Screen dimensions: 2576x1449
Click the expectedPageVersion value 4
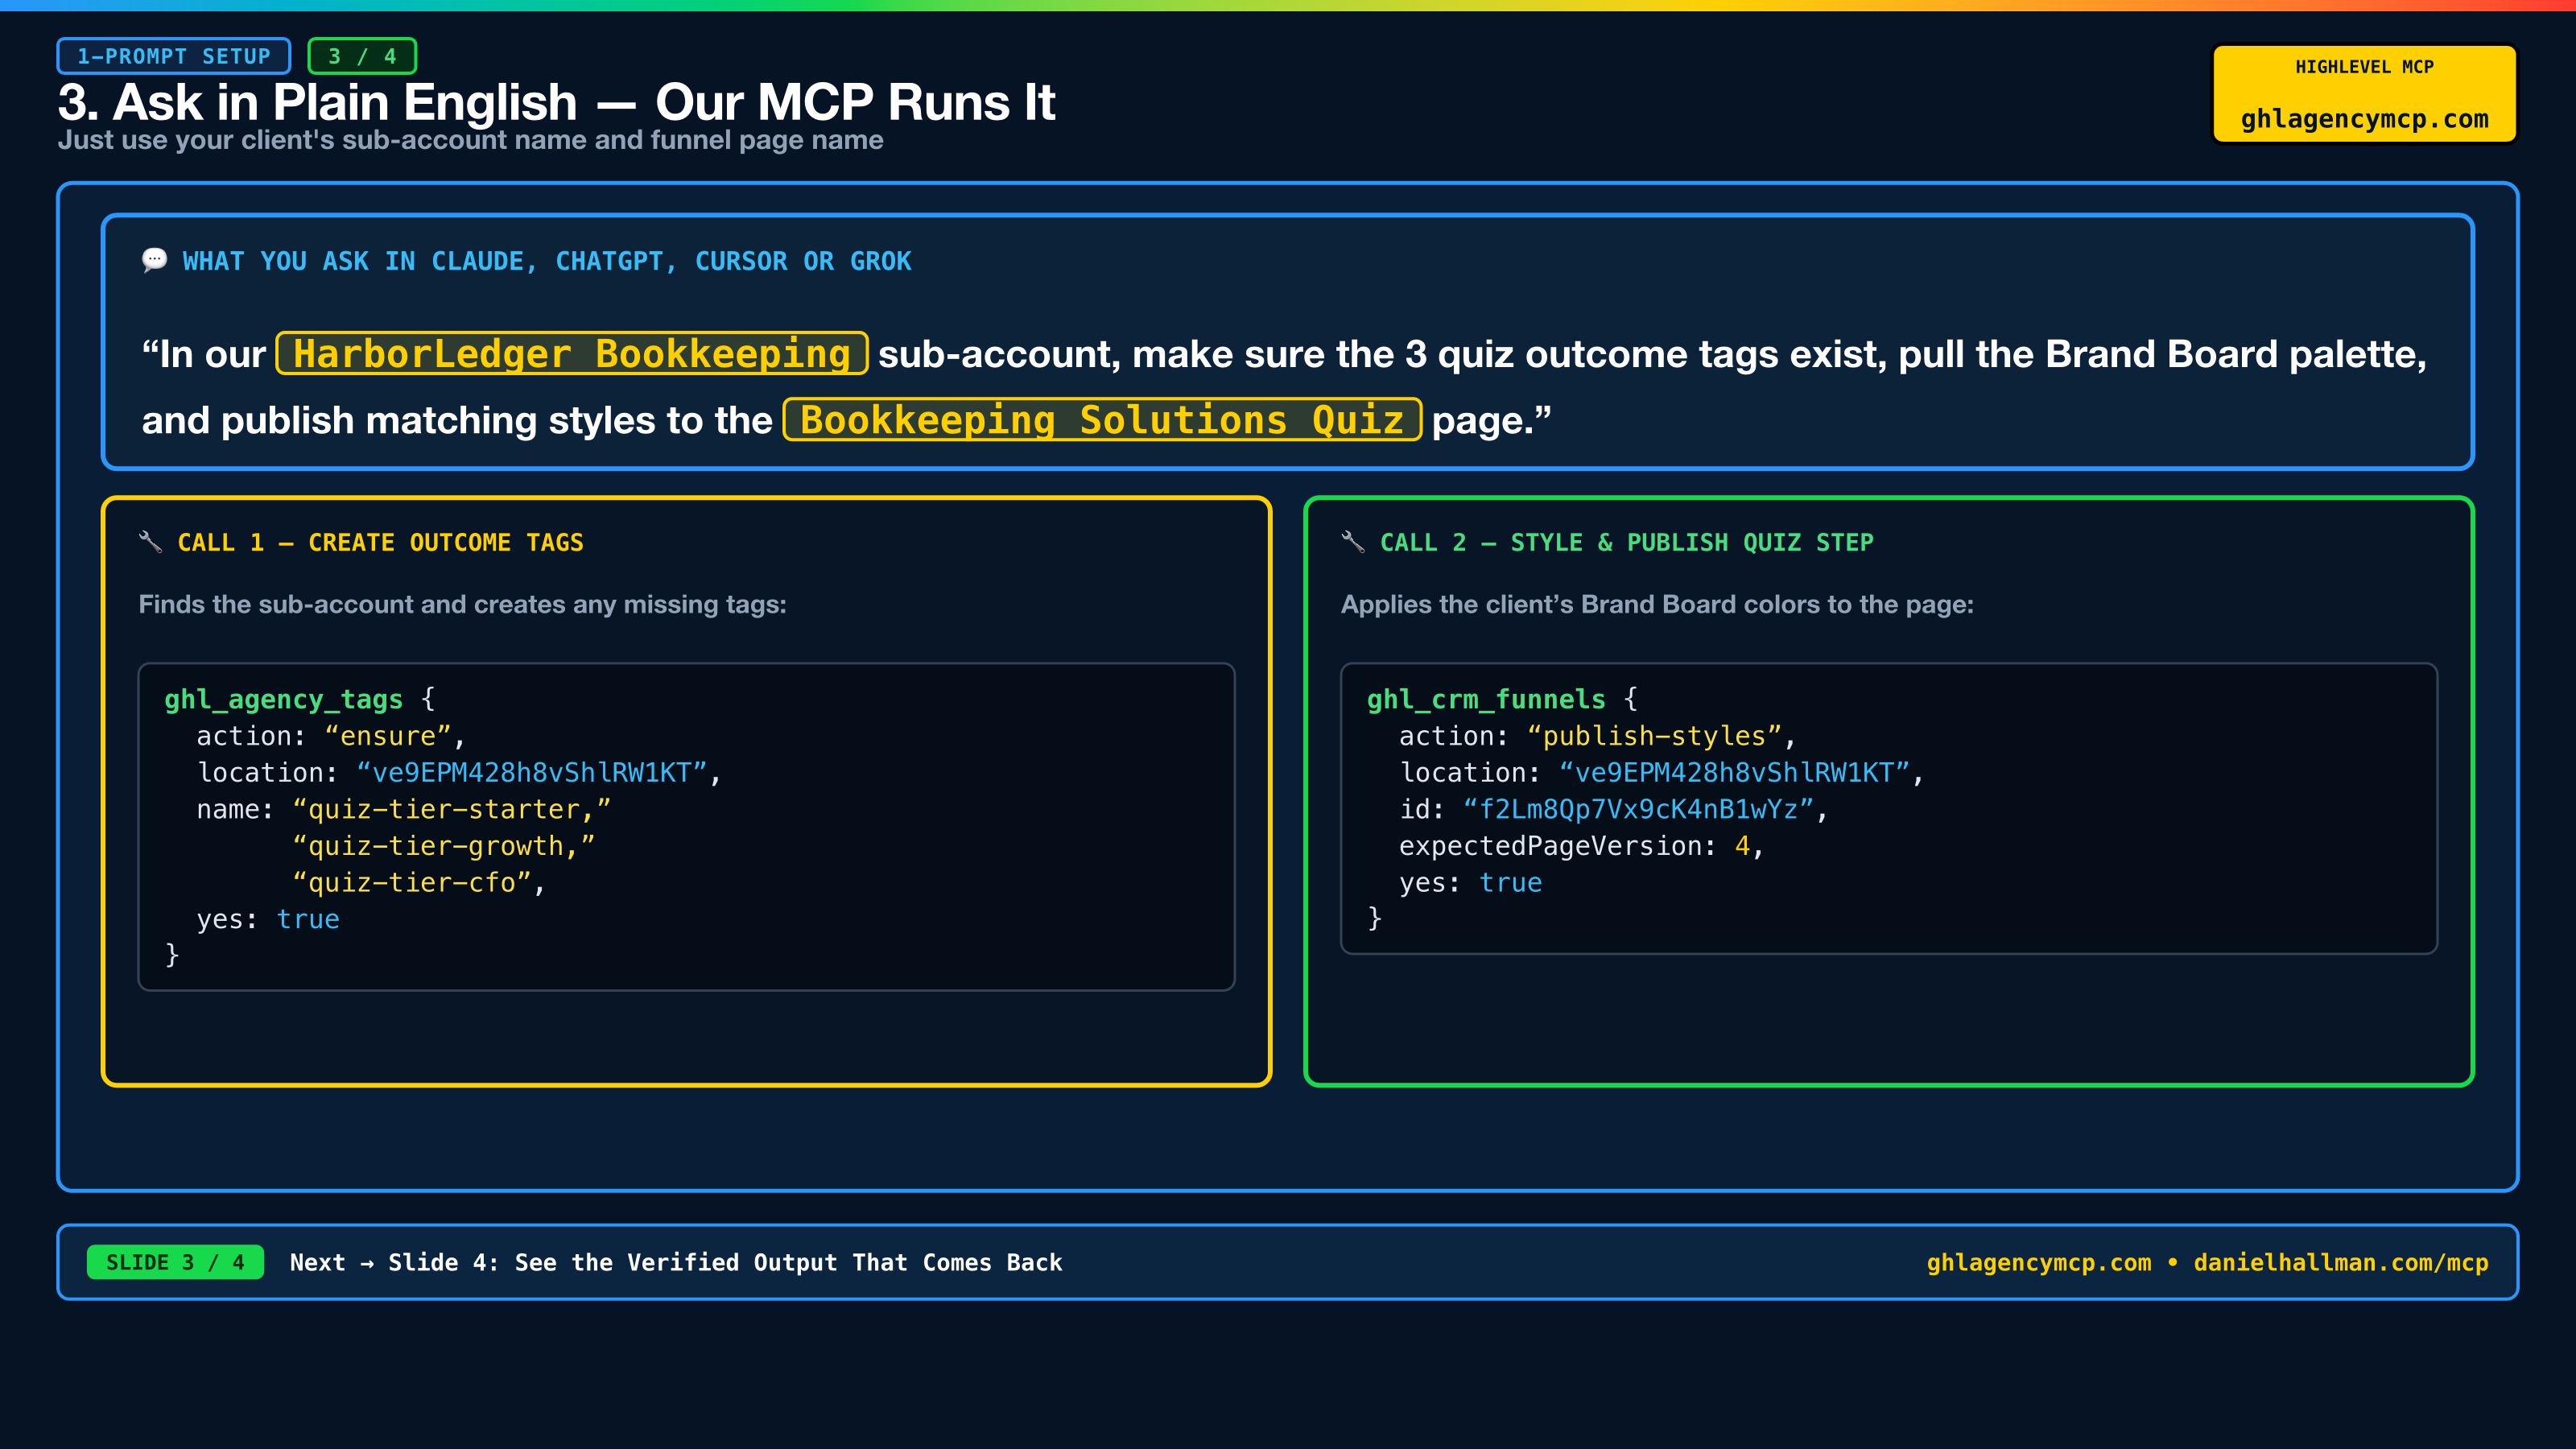[x=1743, y=846]
